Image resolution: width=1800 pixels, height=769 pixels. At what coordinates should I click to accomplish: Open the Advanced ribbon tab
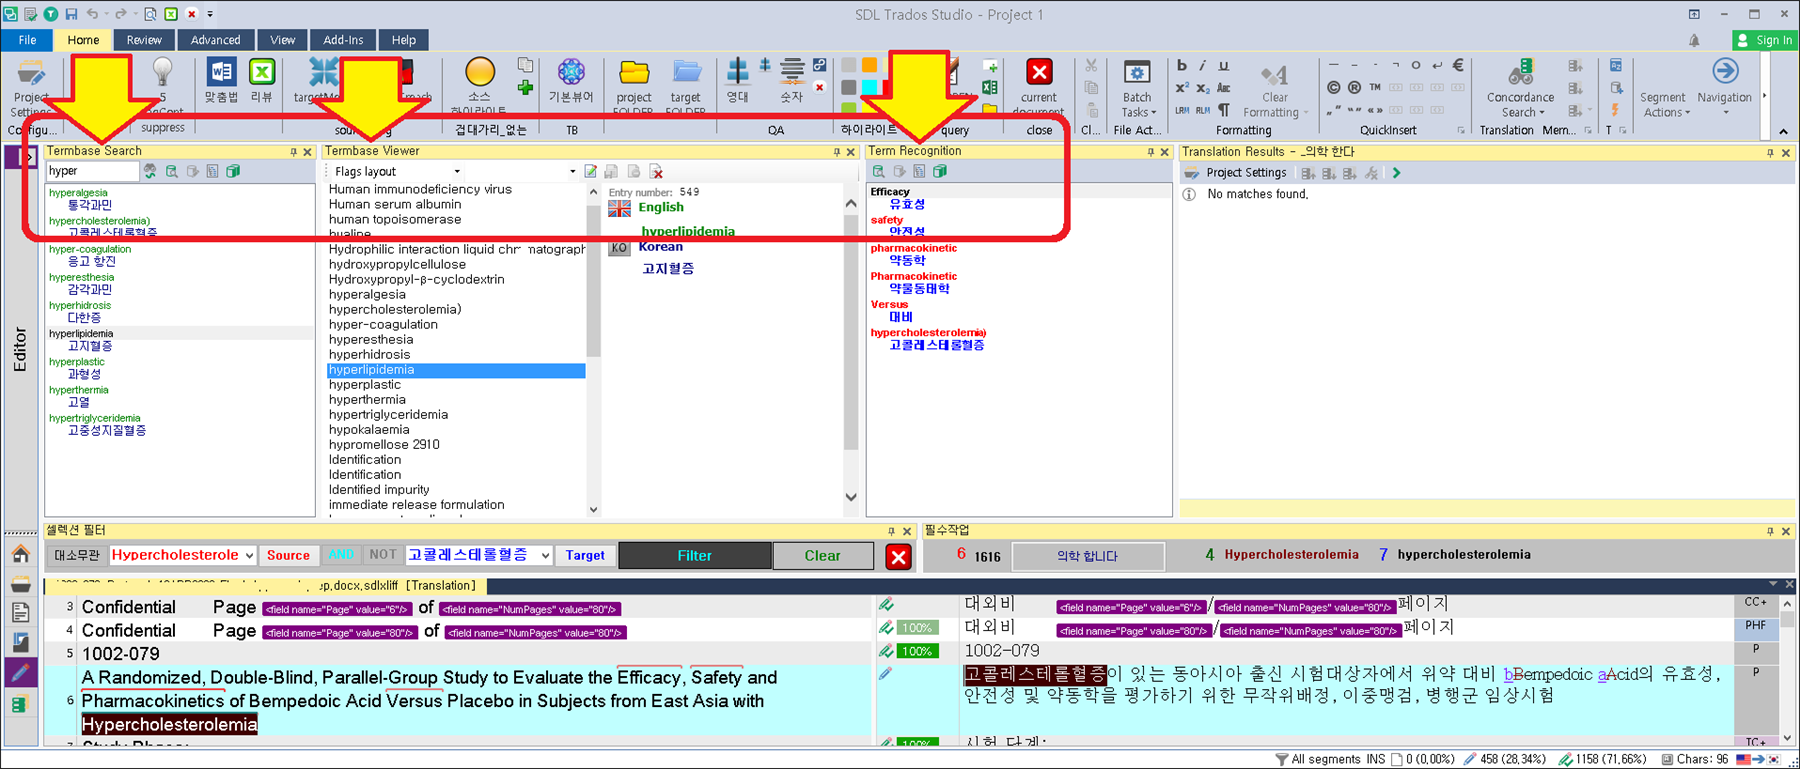pos(215,40)
